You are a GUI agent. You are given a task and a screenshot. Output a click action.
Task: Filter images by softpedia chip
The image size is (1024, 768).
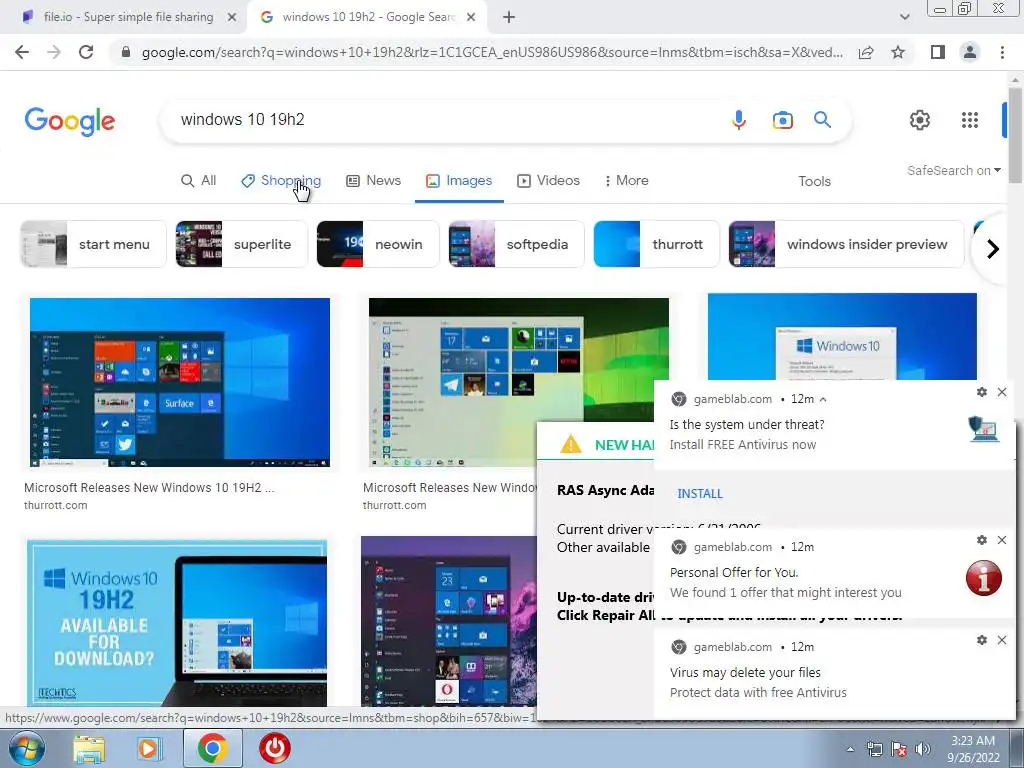(516, 244)
